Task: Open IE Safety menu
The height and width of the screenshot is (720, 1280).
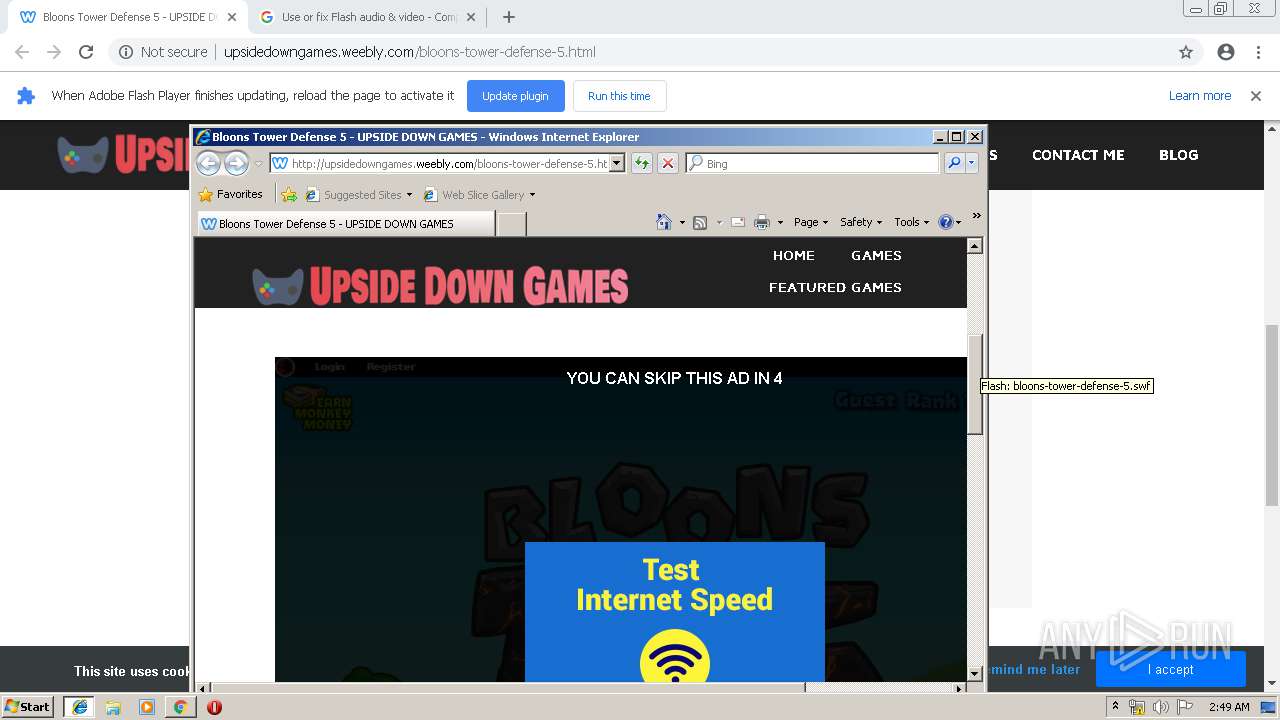Action: pos(861,222)
